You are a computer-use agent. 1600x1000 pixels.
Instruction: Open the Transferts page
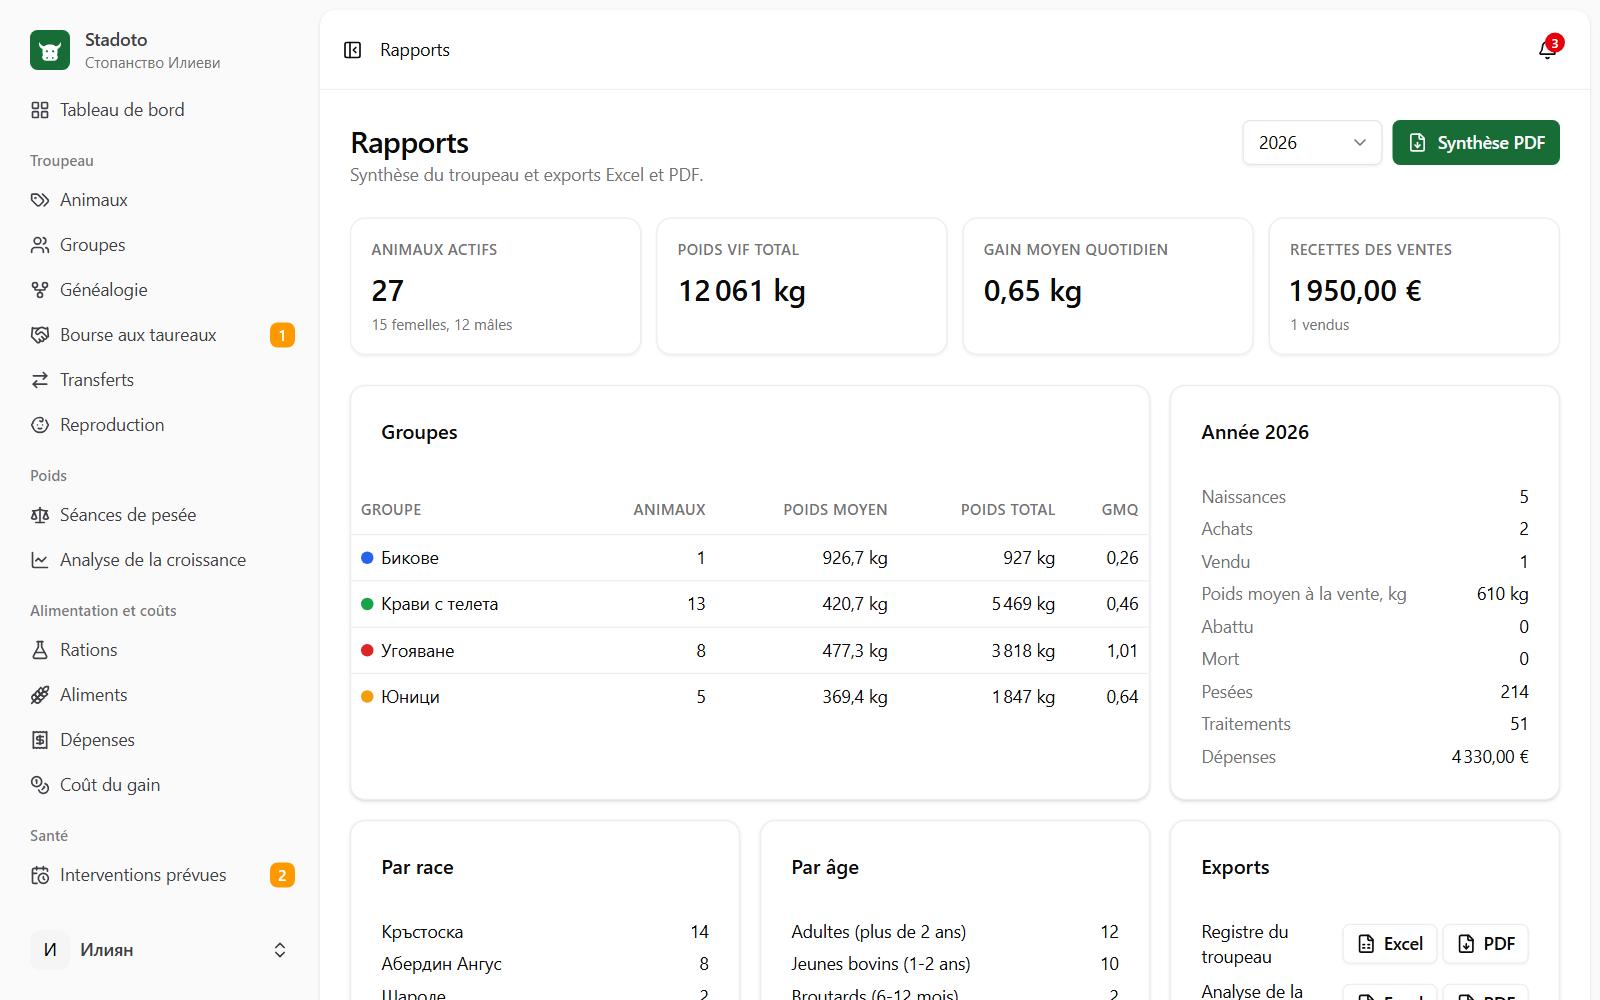(x=160, y=380)
